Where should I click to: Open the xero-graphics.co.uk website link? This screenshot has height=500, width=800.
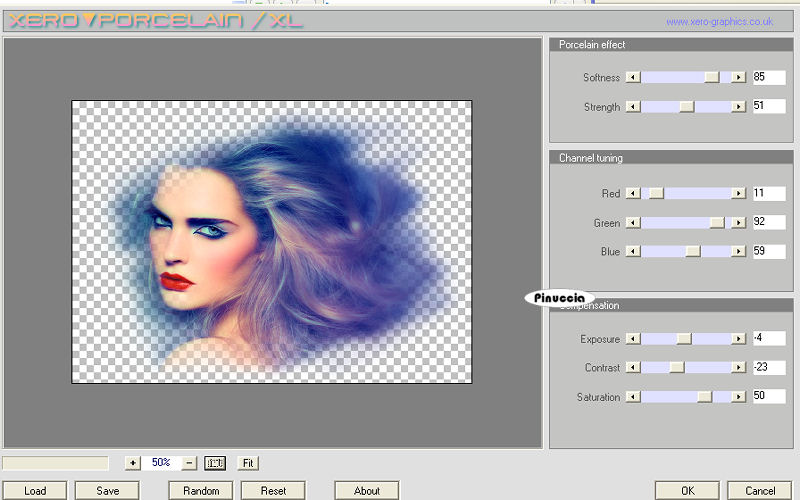point(719,21)
